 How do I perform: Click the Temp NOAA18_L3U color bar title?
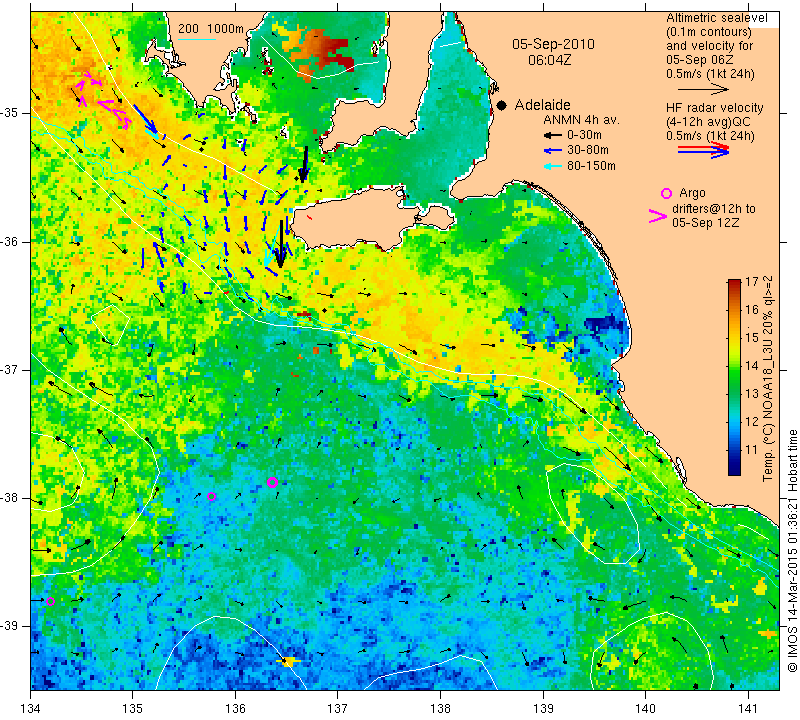coord(768,378)
